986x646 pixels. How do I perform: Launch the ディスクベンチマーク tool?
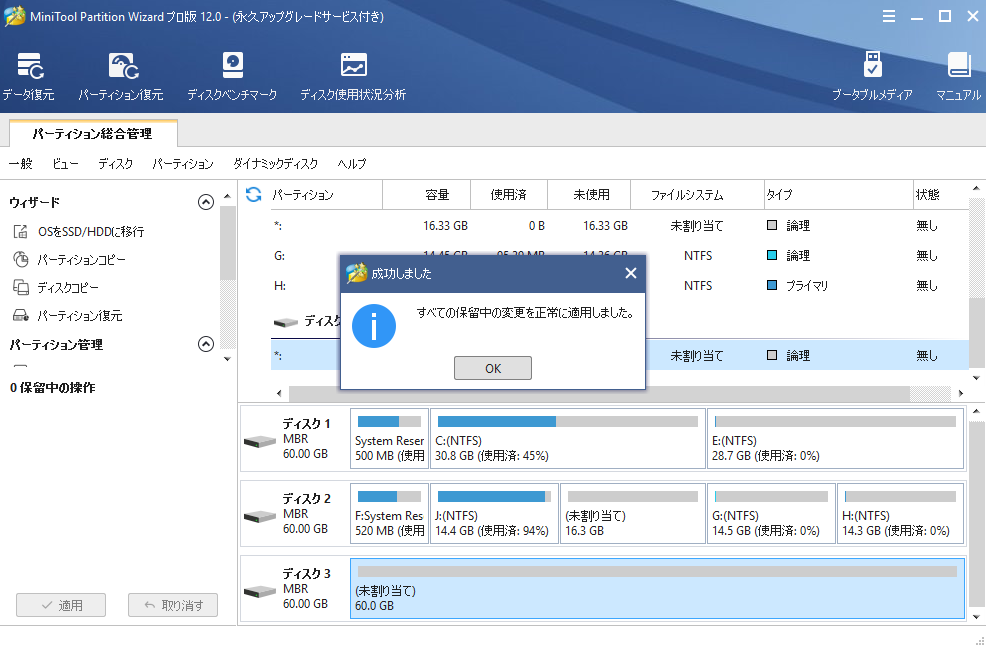click(x=232, y=77)
